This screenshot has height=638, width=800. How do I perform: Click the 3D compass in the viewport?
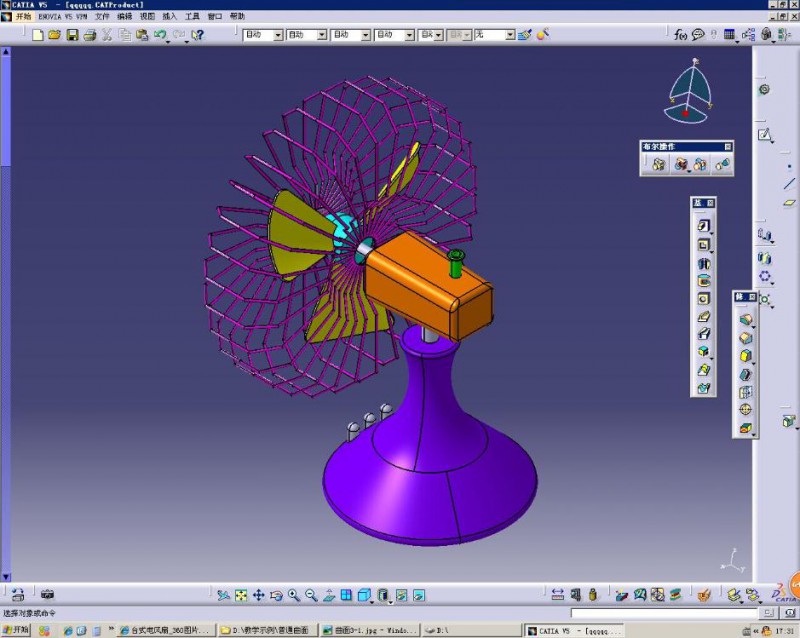tap(691, 88)
